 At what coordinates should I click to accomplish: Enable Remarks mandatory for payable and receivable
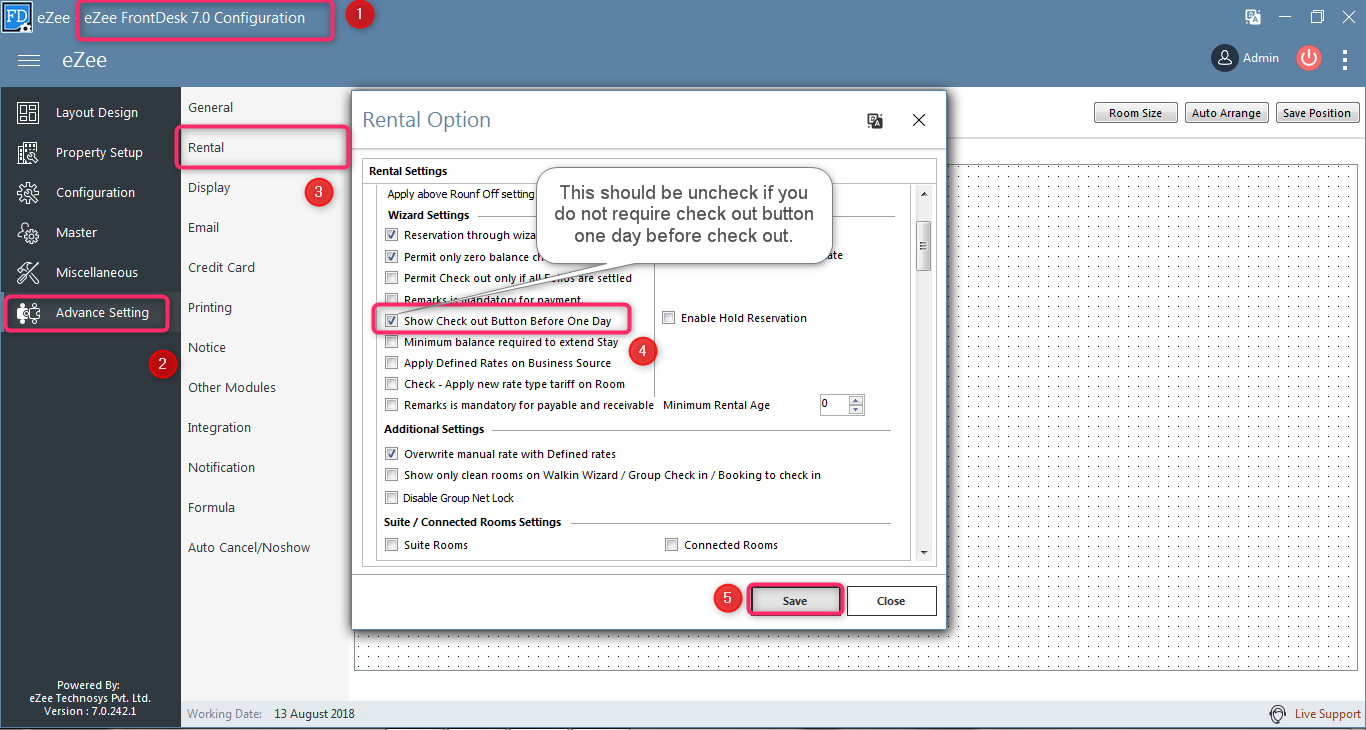click(392, 405)
